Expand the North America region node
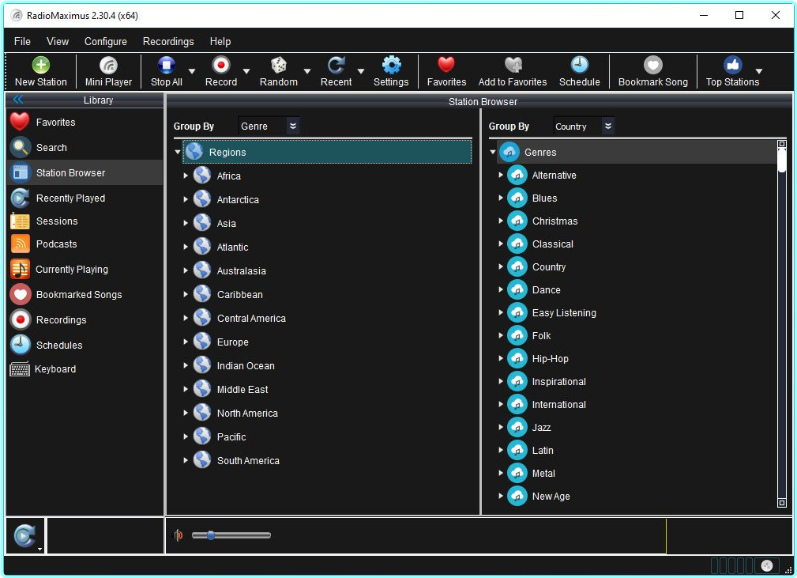The image size is (797, 578). click(x=186, y=413)
